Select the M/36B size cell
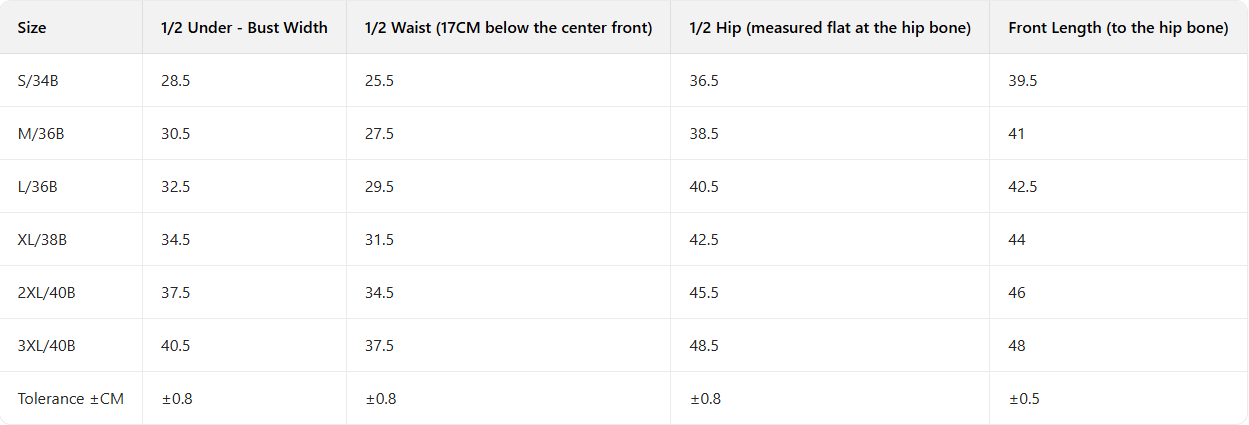This screenshot has height=425, width=1249. (41, 134)
